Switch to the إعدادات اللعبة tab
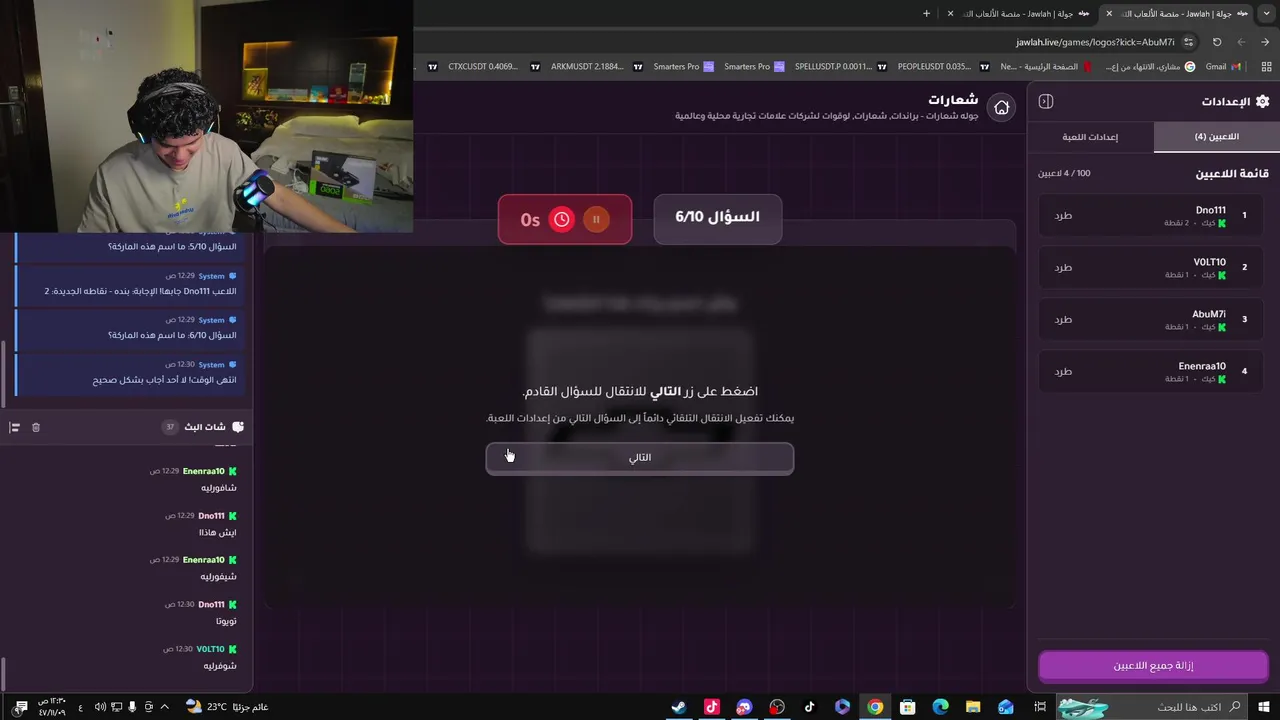Screen dimensions: 1280x720 pos(1090,137)
